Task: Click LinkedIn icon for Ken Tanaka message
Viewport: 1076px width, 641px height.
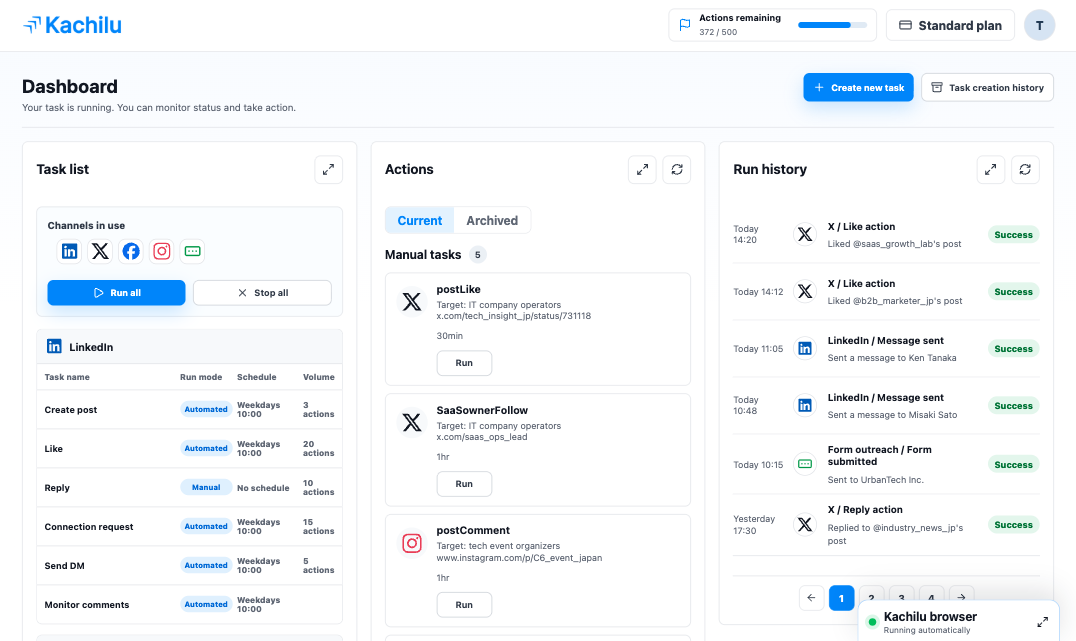Action: click(x=805, y=349)
